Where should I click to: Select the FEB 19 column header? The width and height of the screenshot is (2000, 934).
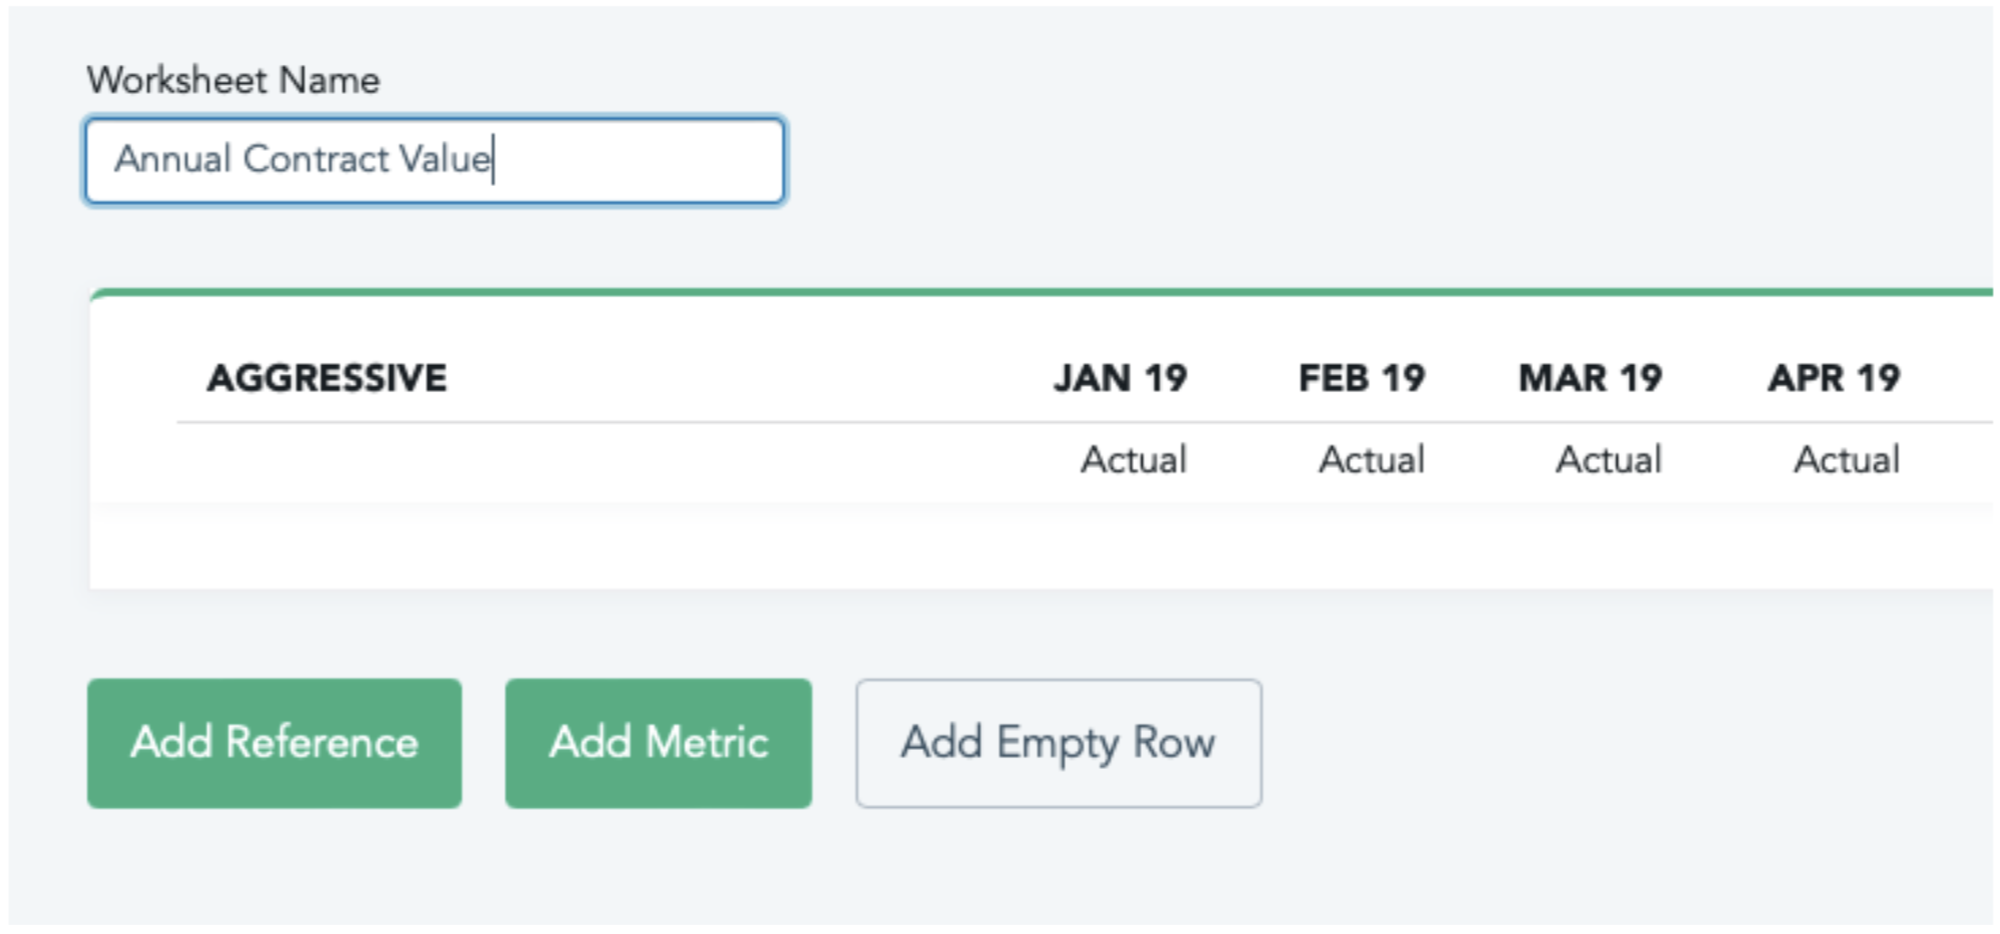[1361, 378]
